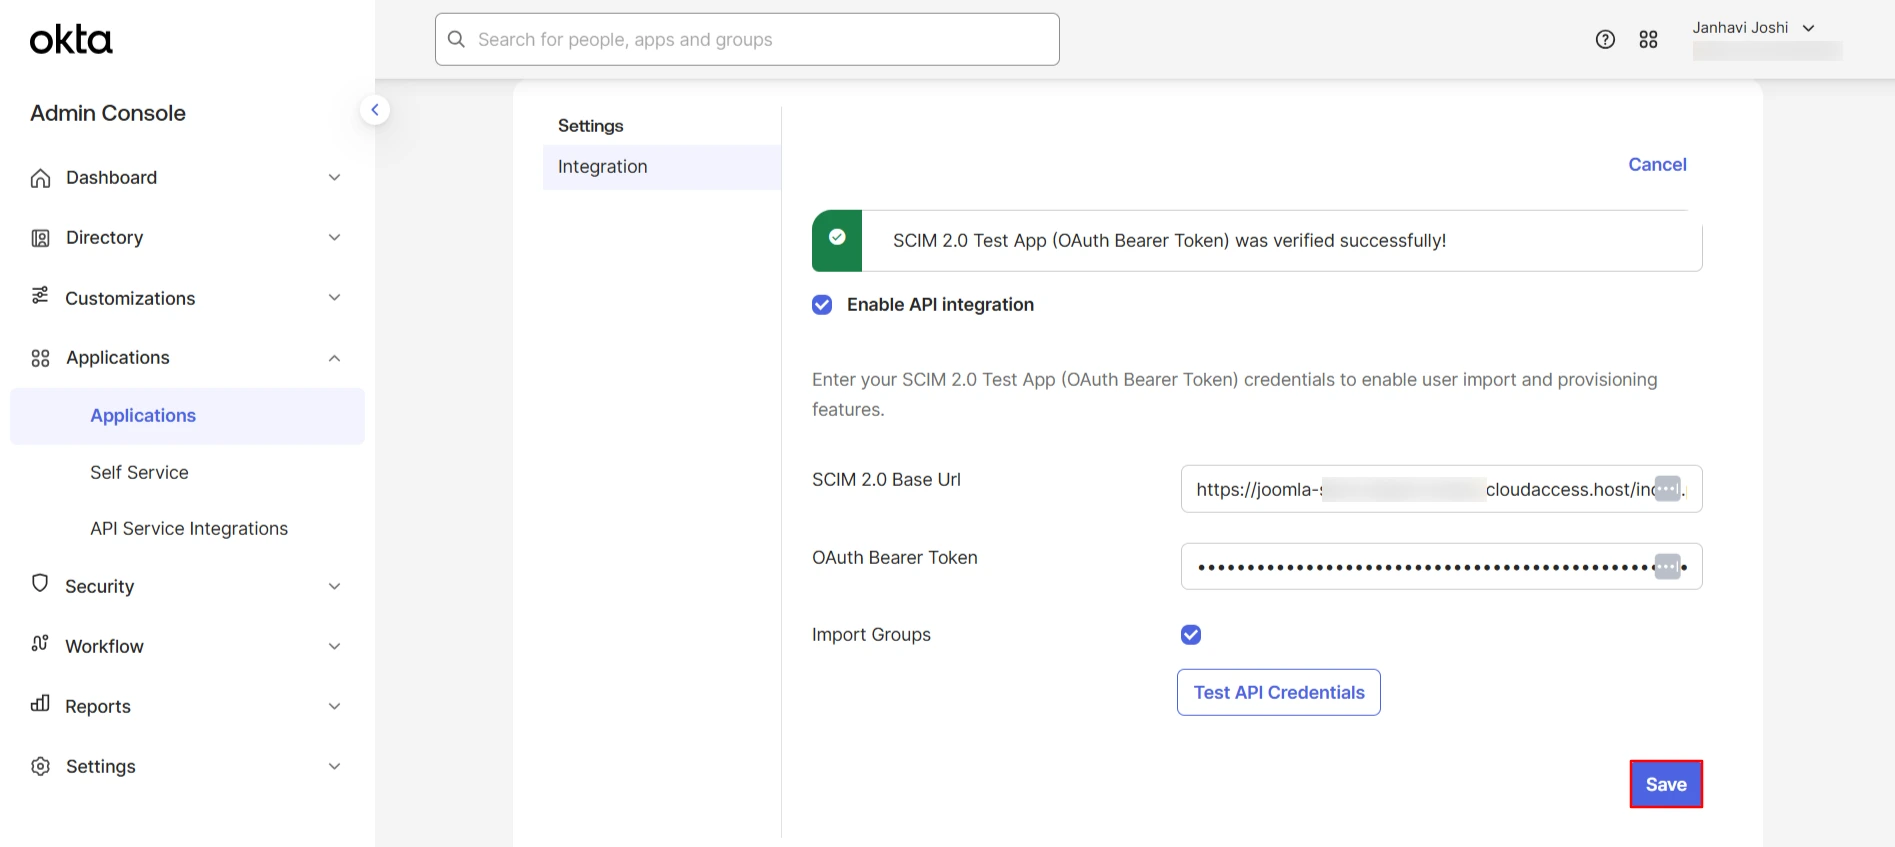Viewport: 1895px width, 847px height.
Task: Click the 'Admin Console' title text
Action: [x=108, y=113]
